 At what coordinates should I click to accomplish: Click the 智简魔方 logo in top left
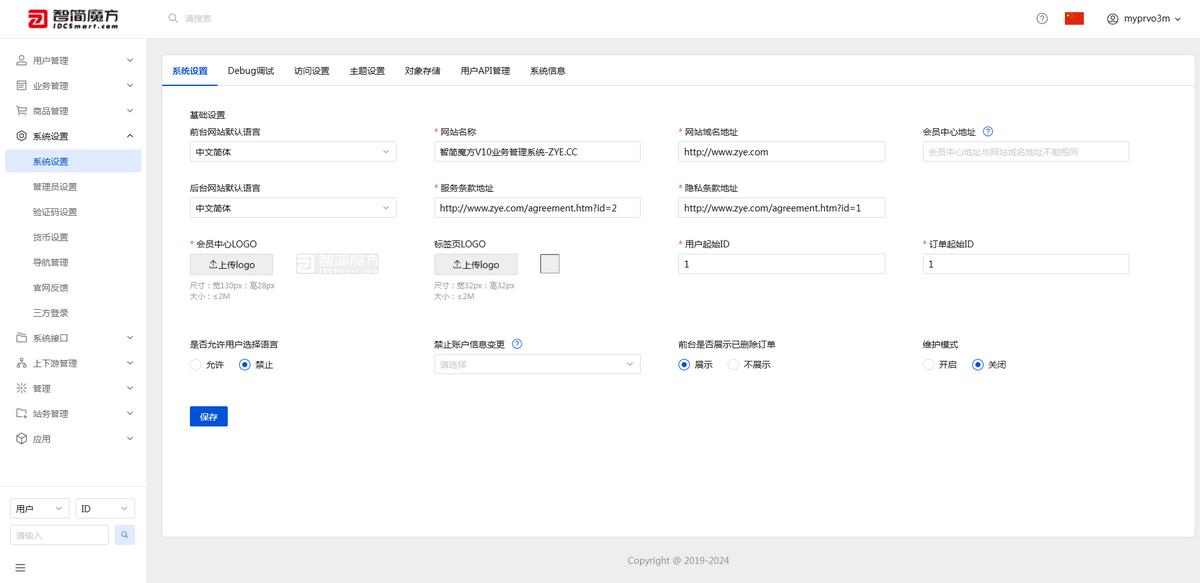pos(67,18)
